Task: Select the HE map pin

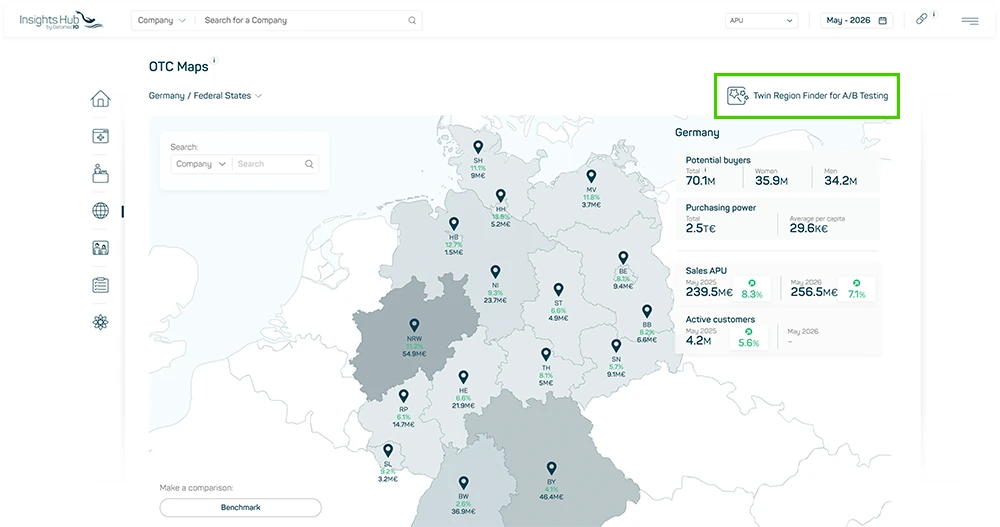Action: 463,378
